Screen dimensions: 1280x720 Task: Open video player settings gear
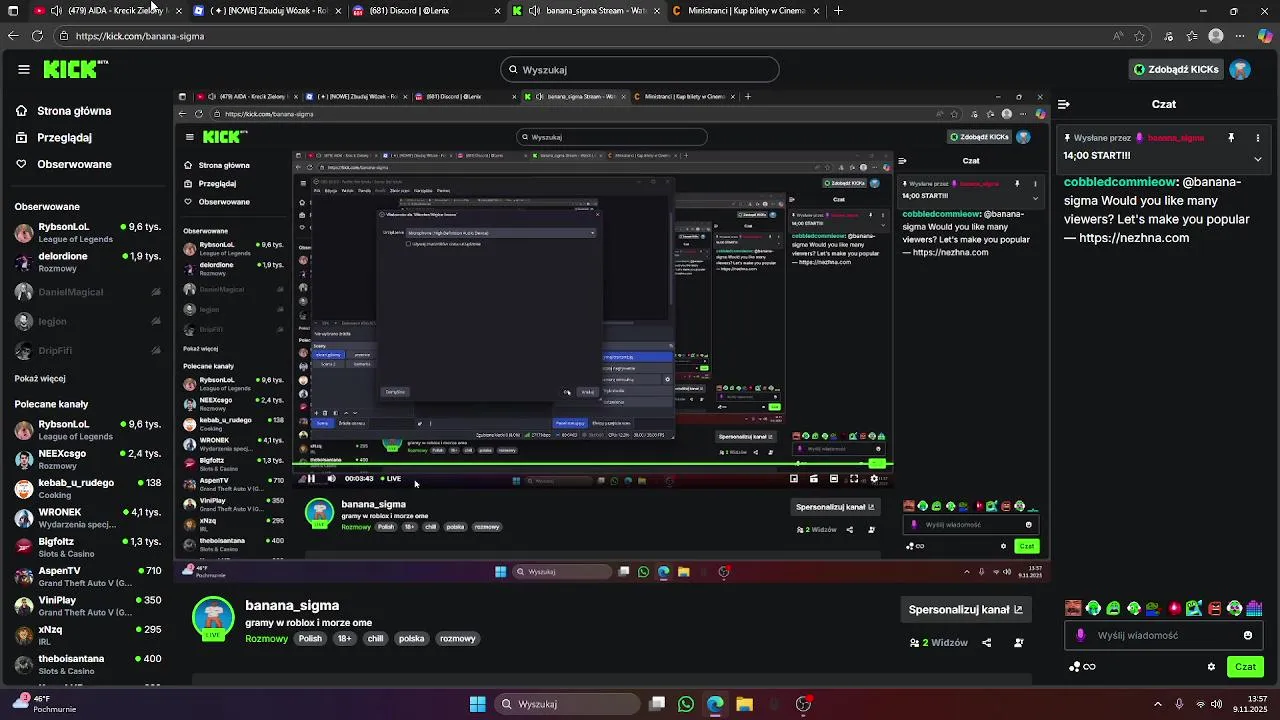coord(874,479)
